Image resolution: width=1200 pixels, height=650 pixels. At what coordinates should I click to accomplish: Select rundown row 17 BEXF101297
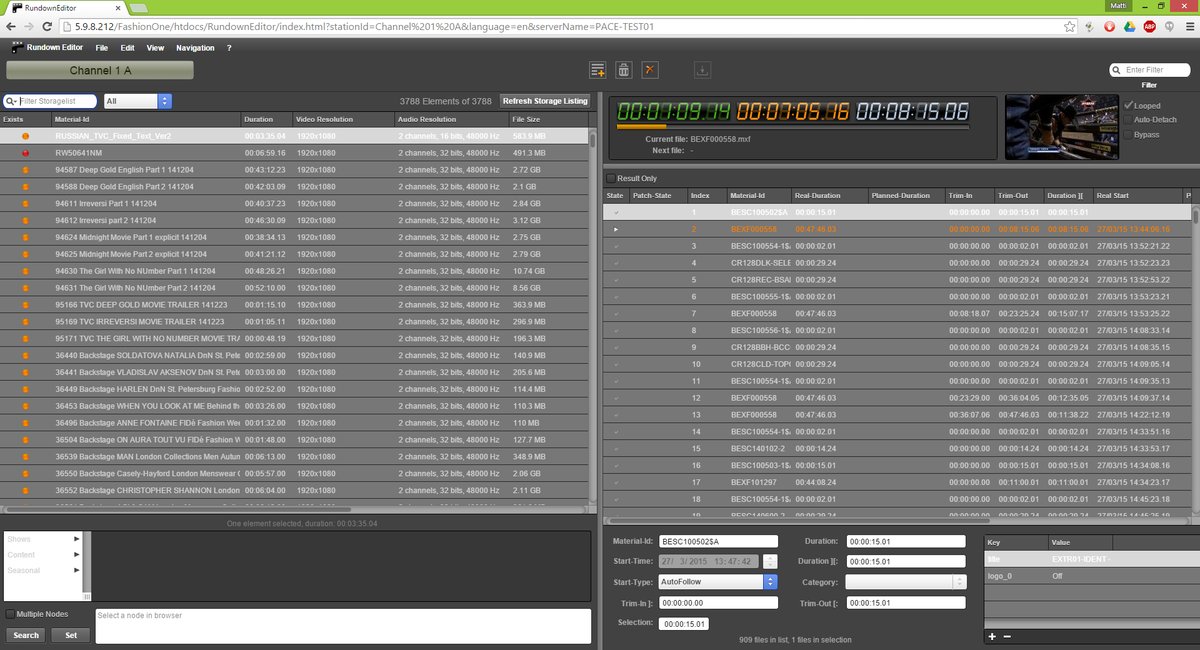point(897,482)
